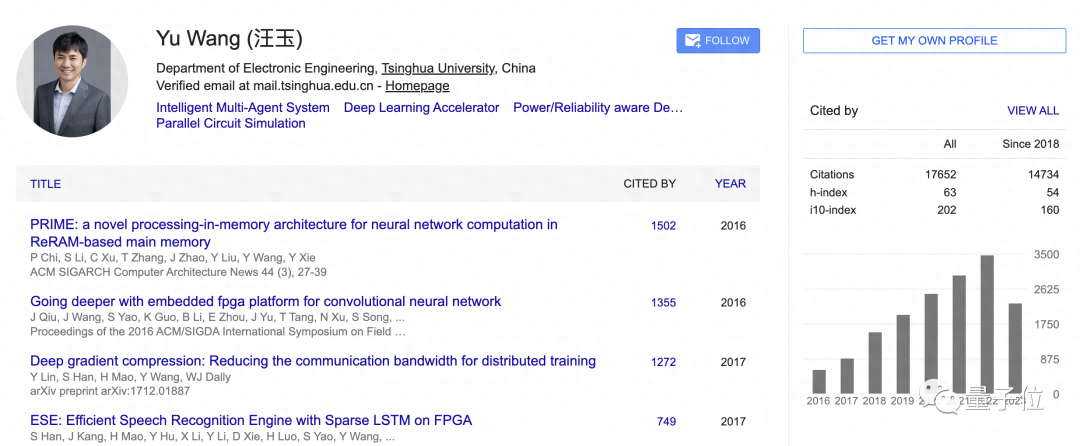Screen dimensions: 1080x446
Task: Open the Tsinghua University affiliation link
Action: pyautogui.click(x=438, y=69)
